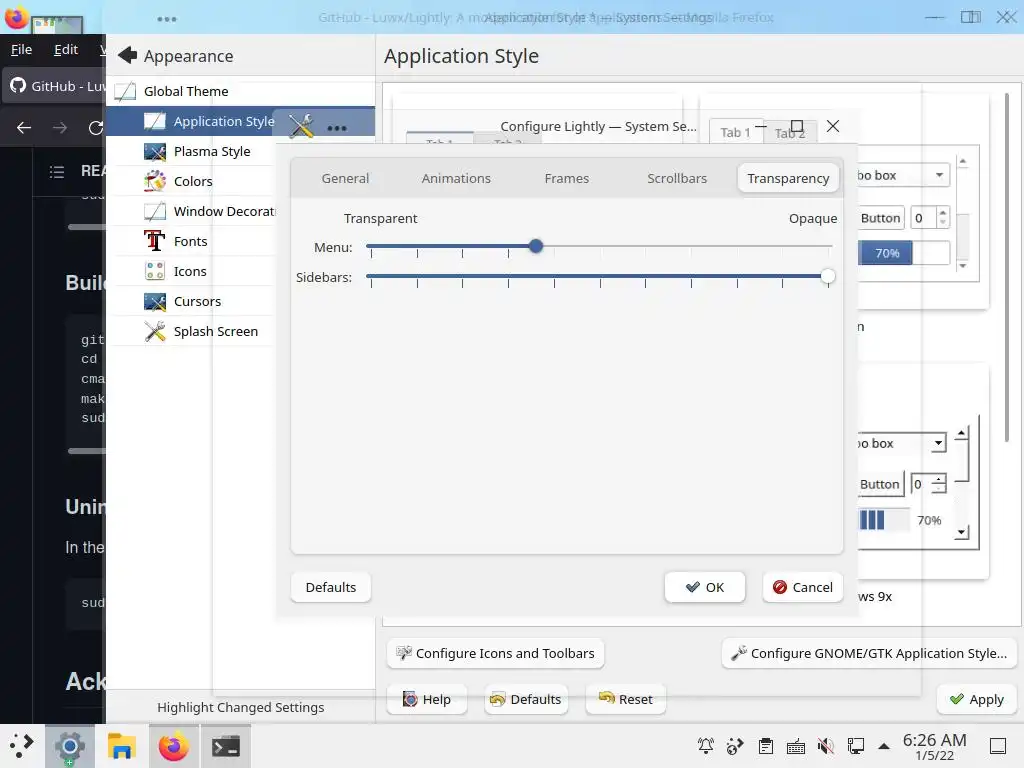
Task: Click the 70% progress bar in upper preview
Action: tap(904, 253)
